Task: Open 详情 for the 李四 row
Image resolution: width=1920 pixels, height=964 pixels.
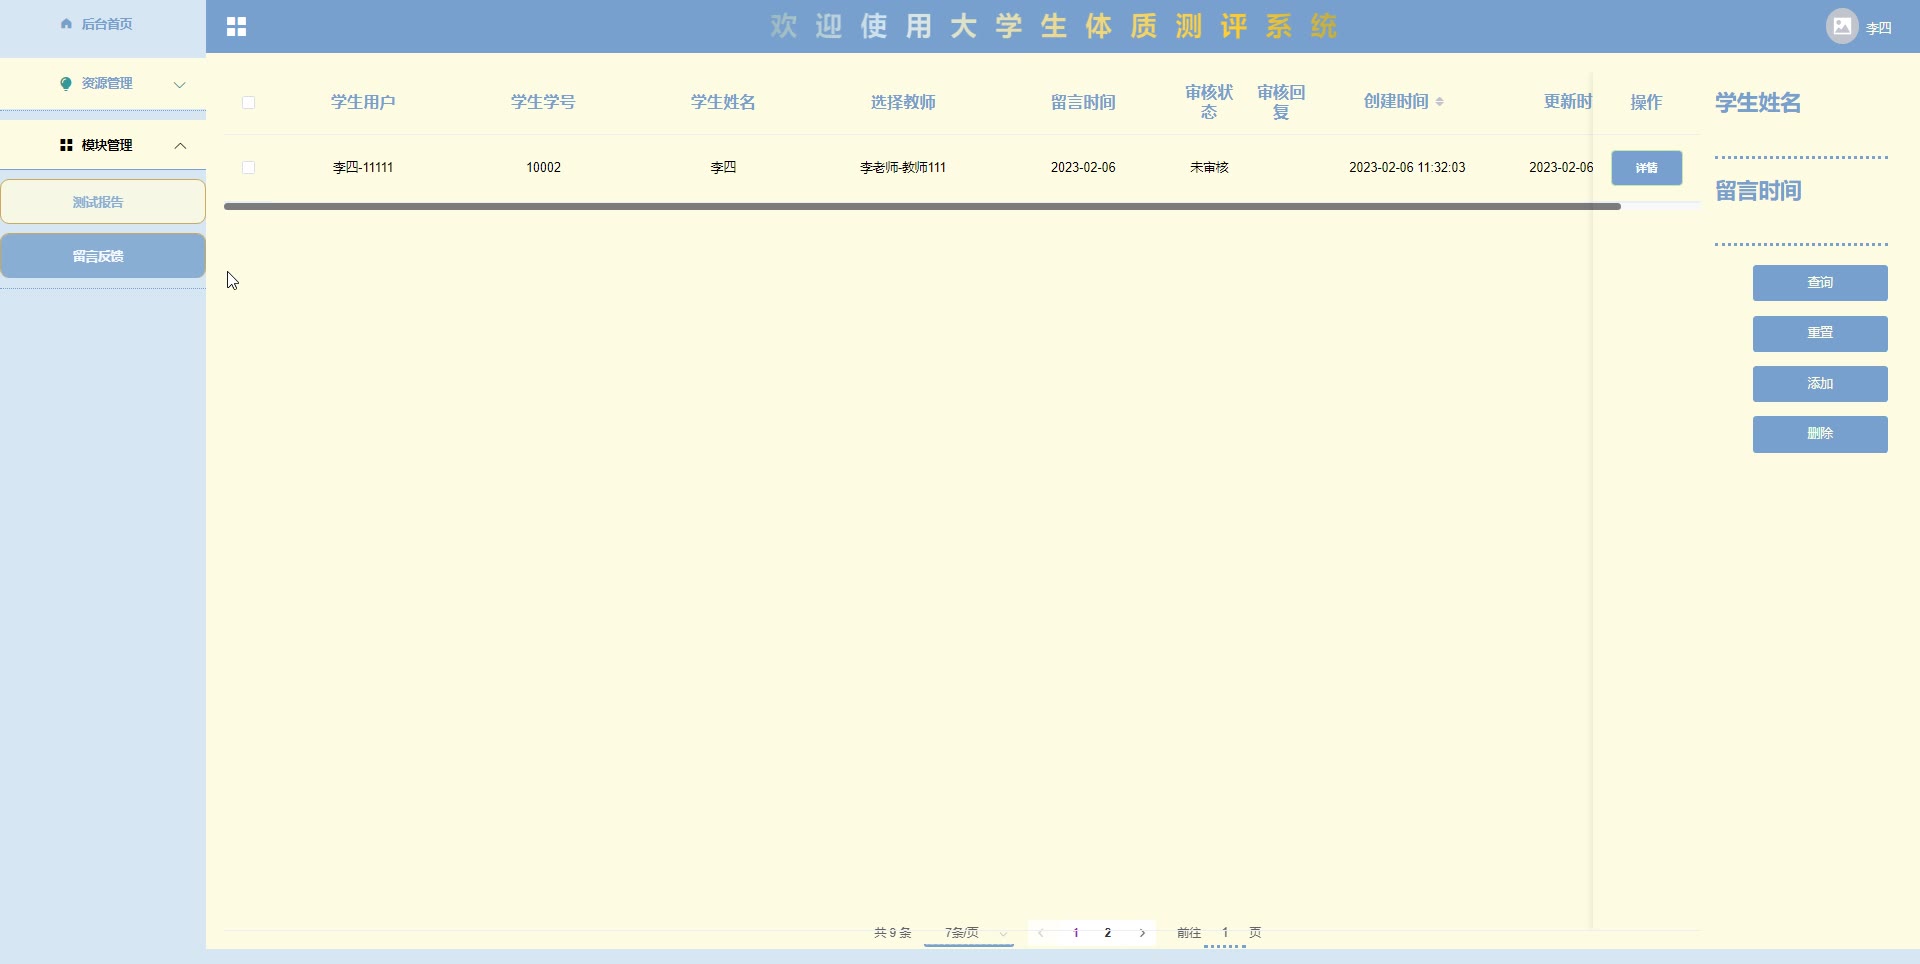Action: pyautogui.click(x=1646, y=168)
